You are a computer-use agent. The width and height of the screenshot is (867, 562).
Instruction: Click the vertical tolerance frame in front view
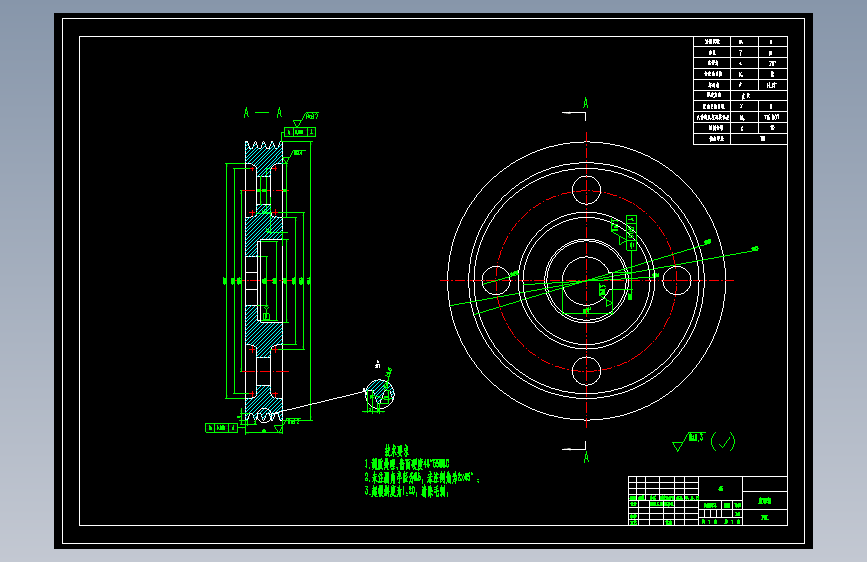[x=631, y=233]
